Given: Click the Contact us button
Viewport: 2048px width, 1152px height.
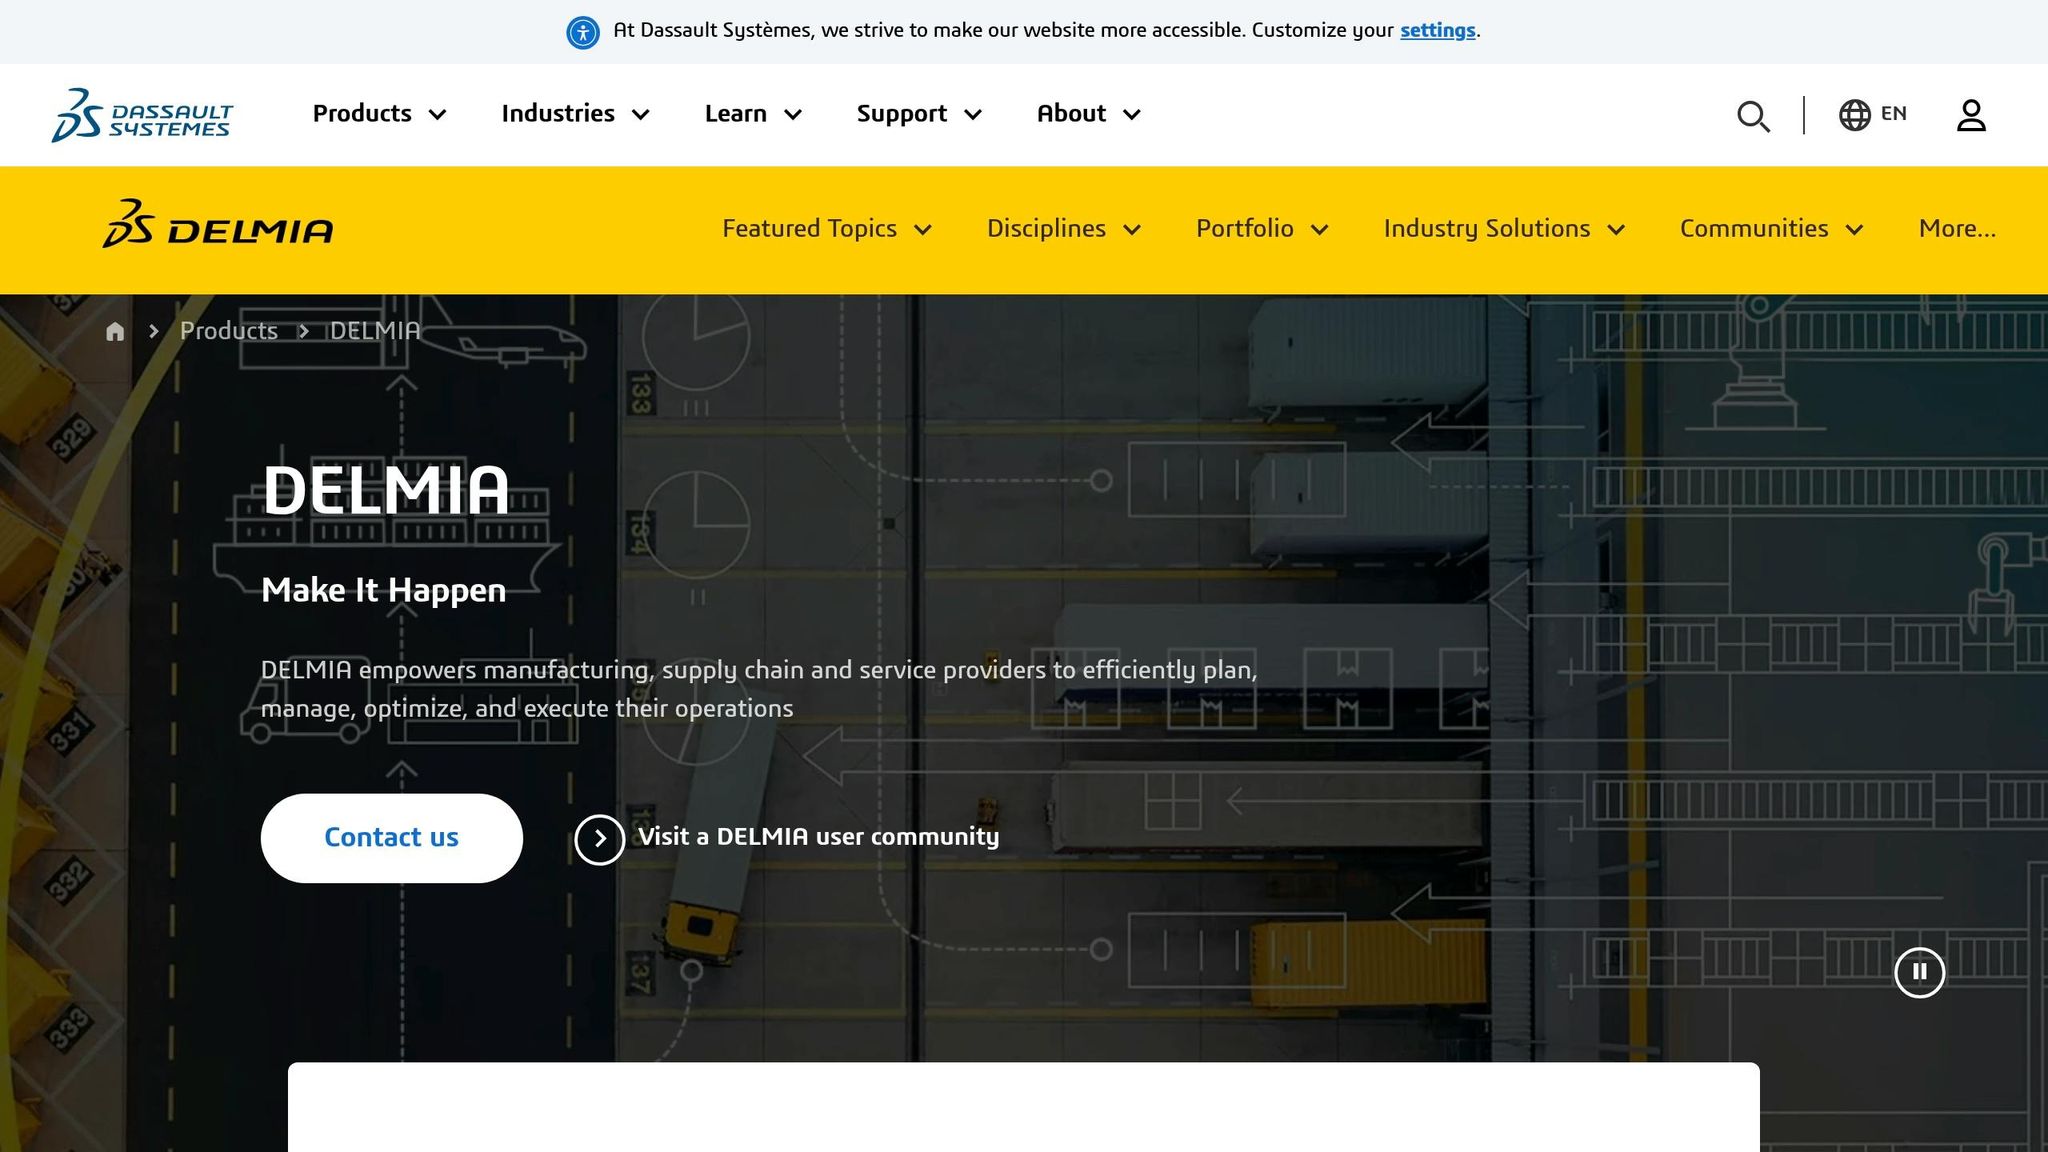Looking at the screenshot, I should (392, 838).
